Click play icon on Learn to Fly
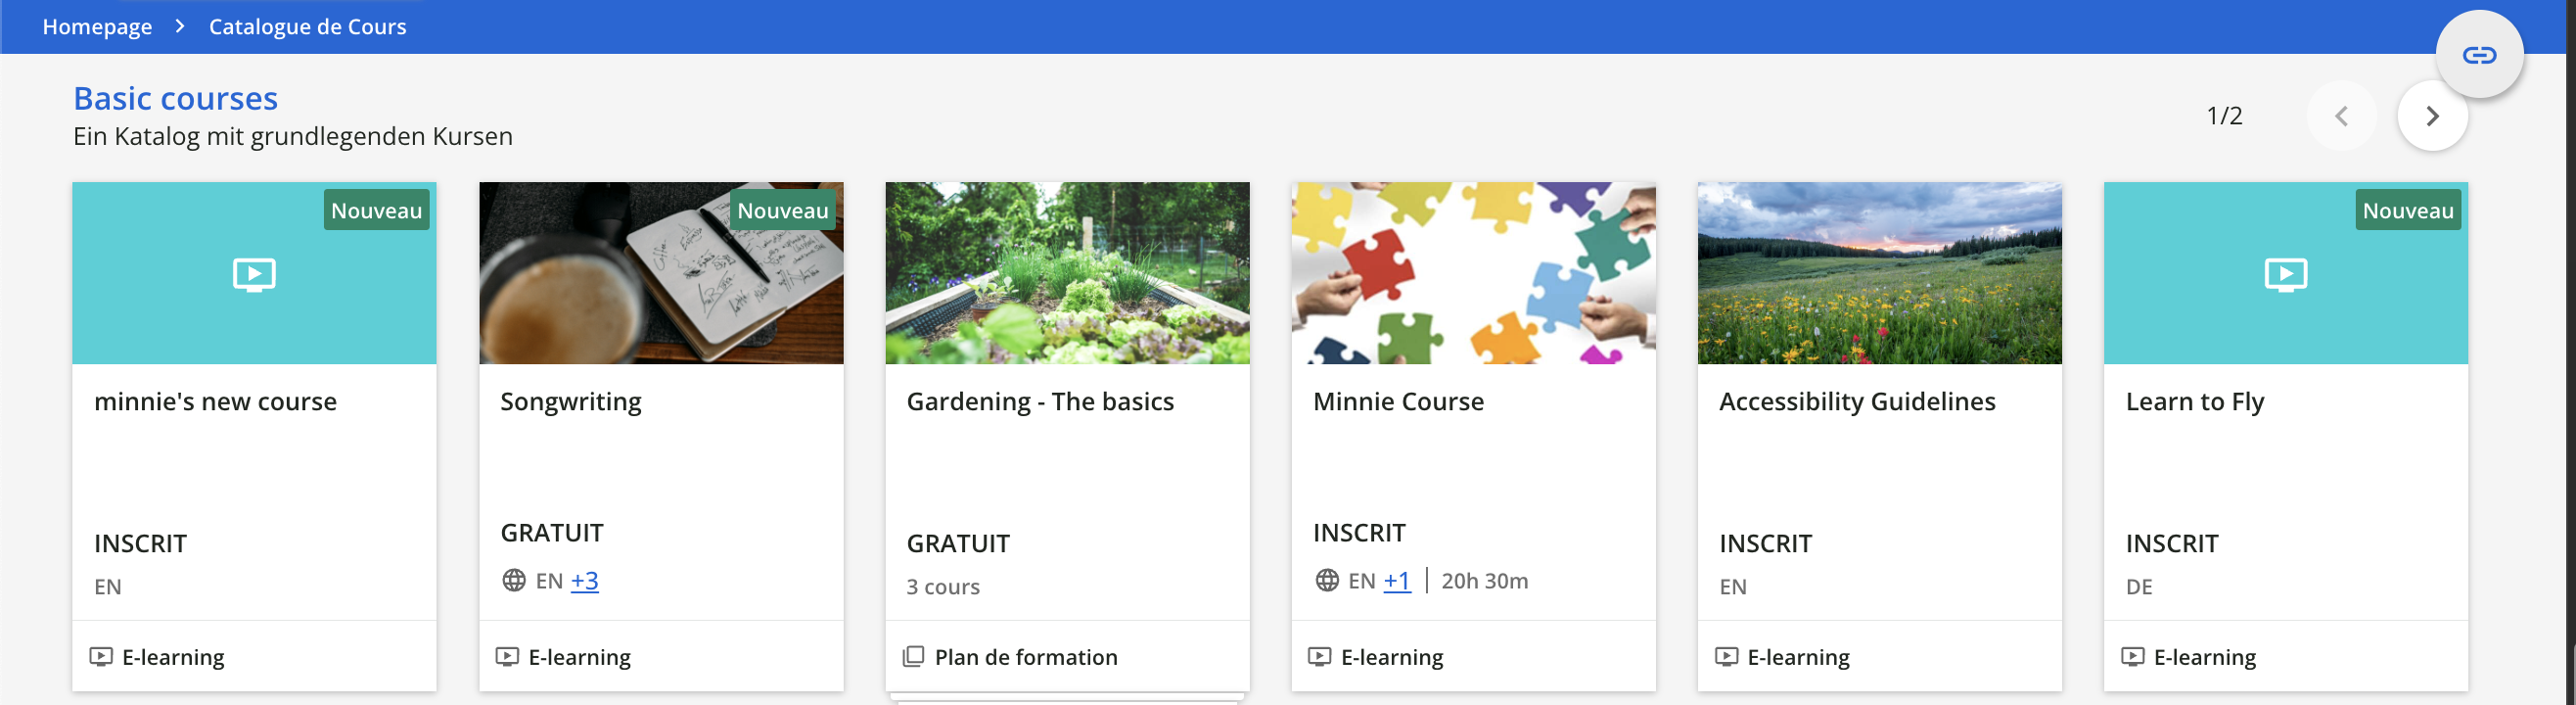2576x705 pixels. tap(2285, 273)
